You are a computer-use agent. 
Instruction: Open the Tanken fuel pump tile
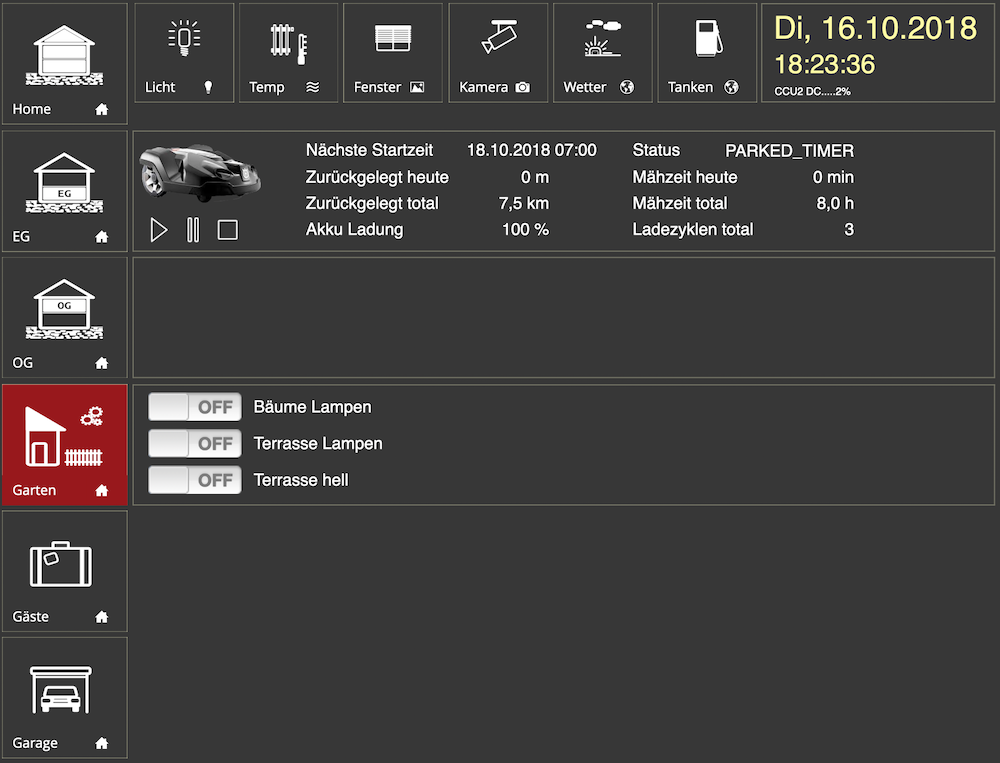[707, 52]
